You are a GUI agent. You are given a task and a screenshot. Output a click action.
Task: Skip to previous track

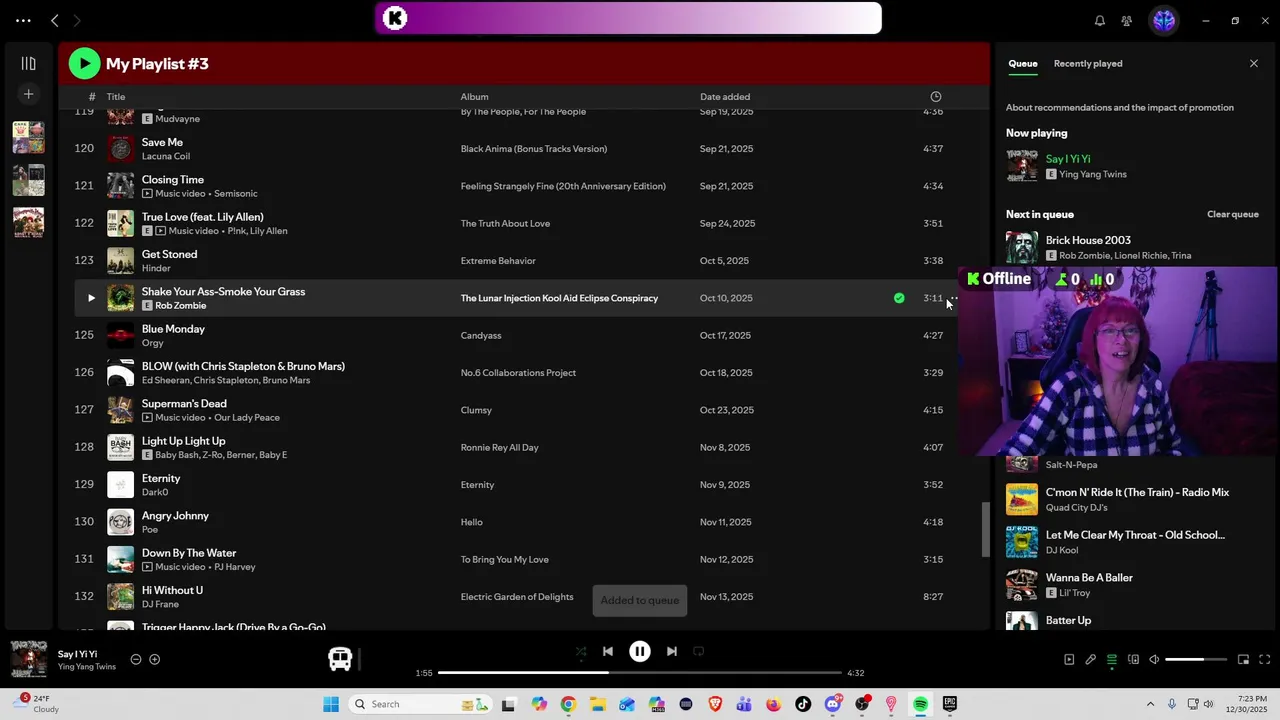click(608, 651)
